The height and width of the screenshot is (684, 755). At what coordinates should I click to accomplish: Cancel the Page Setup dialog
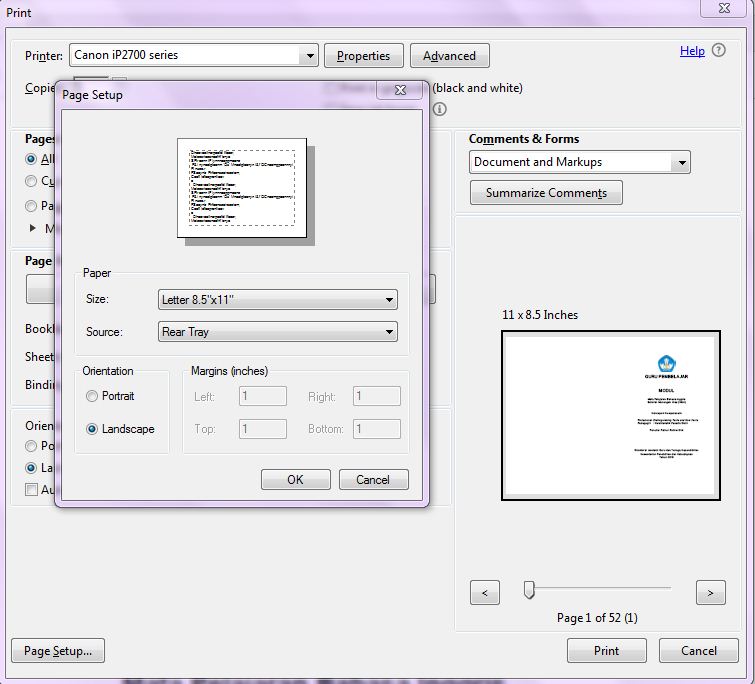click(x=373, y=479)
